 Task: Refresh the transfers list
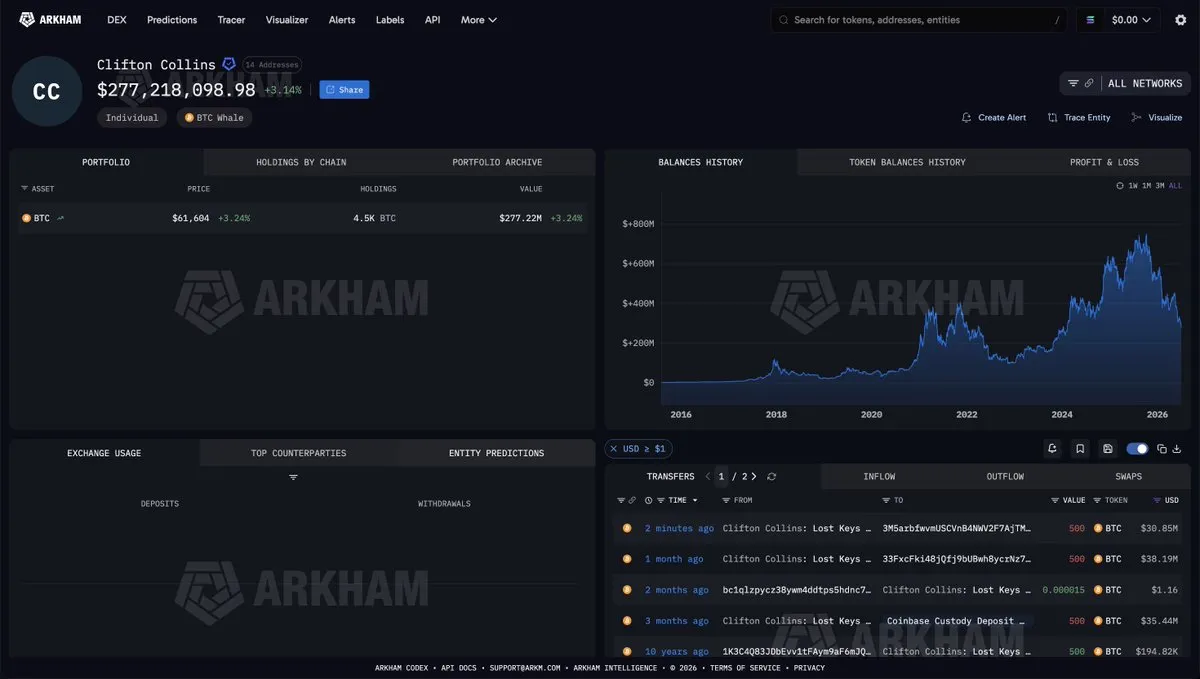pyautogui.click(x=771, y=477)
